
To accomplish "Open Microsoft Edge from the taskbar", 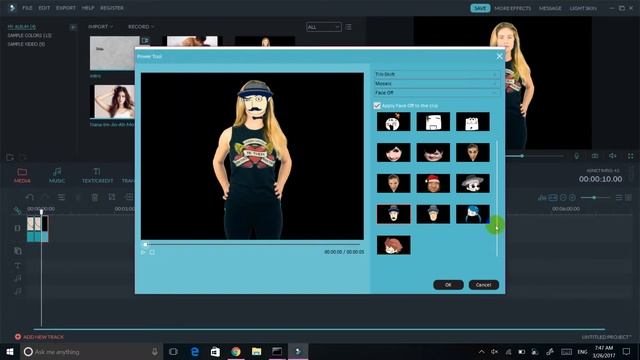I will tap(195, 351).
